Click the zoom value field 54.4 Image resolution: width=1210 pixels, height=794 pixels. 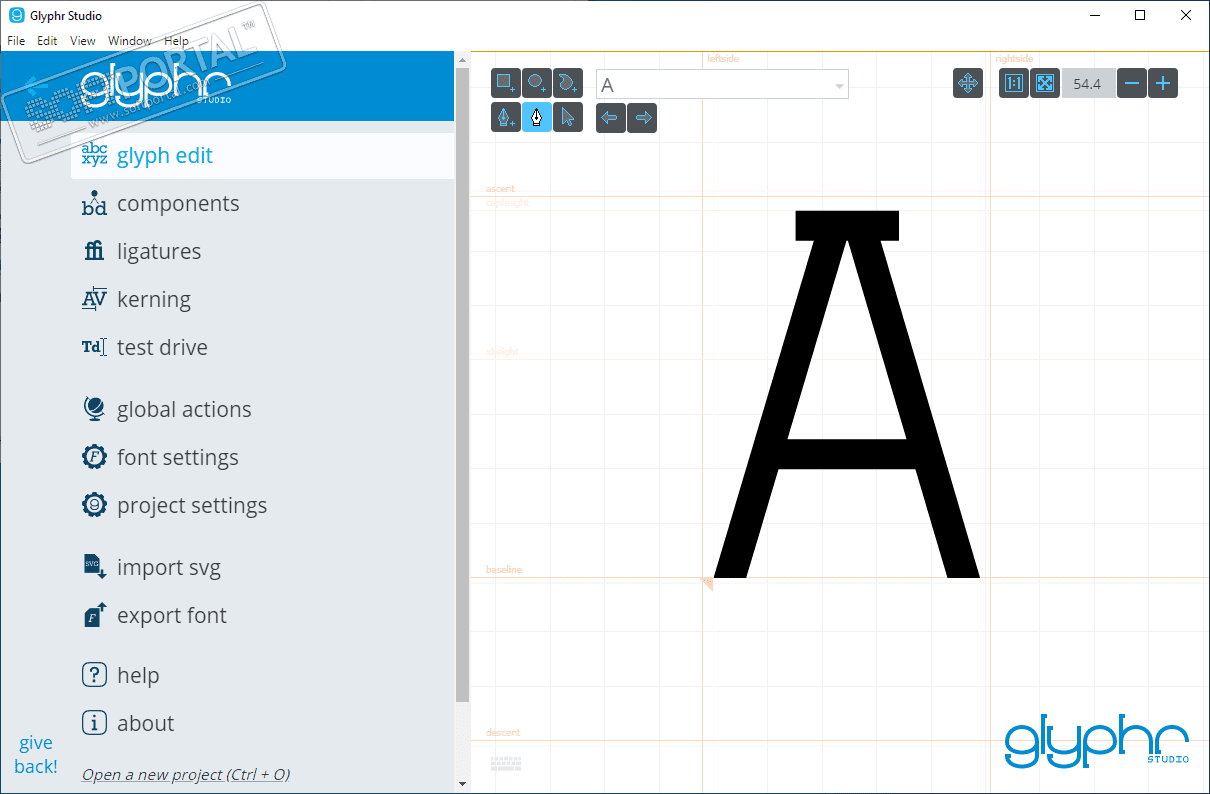coord(1088,84)
